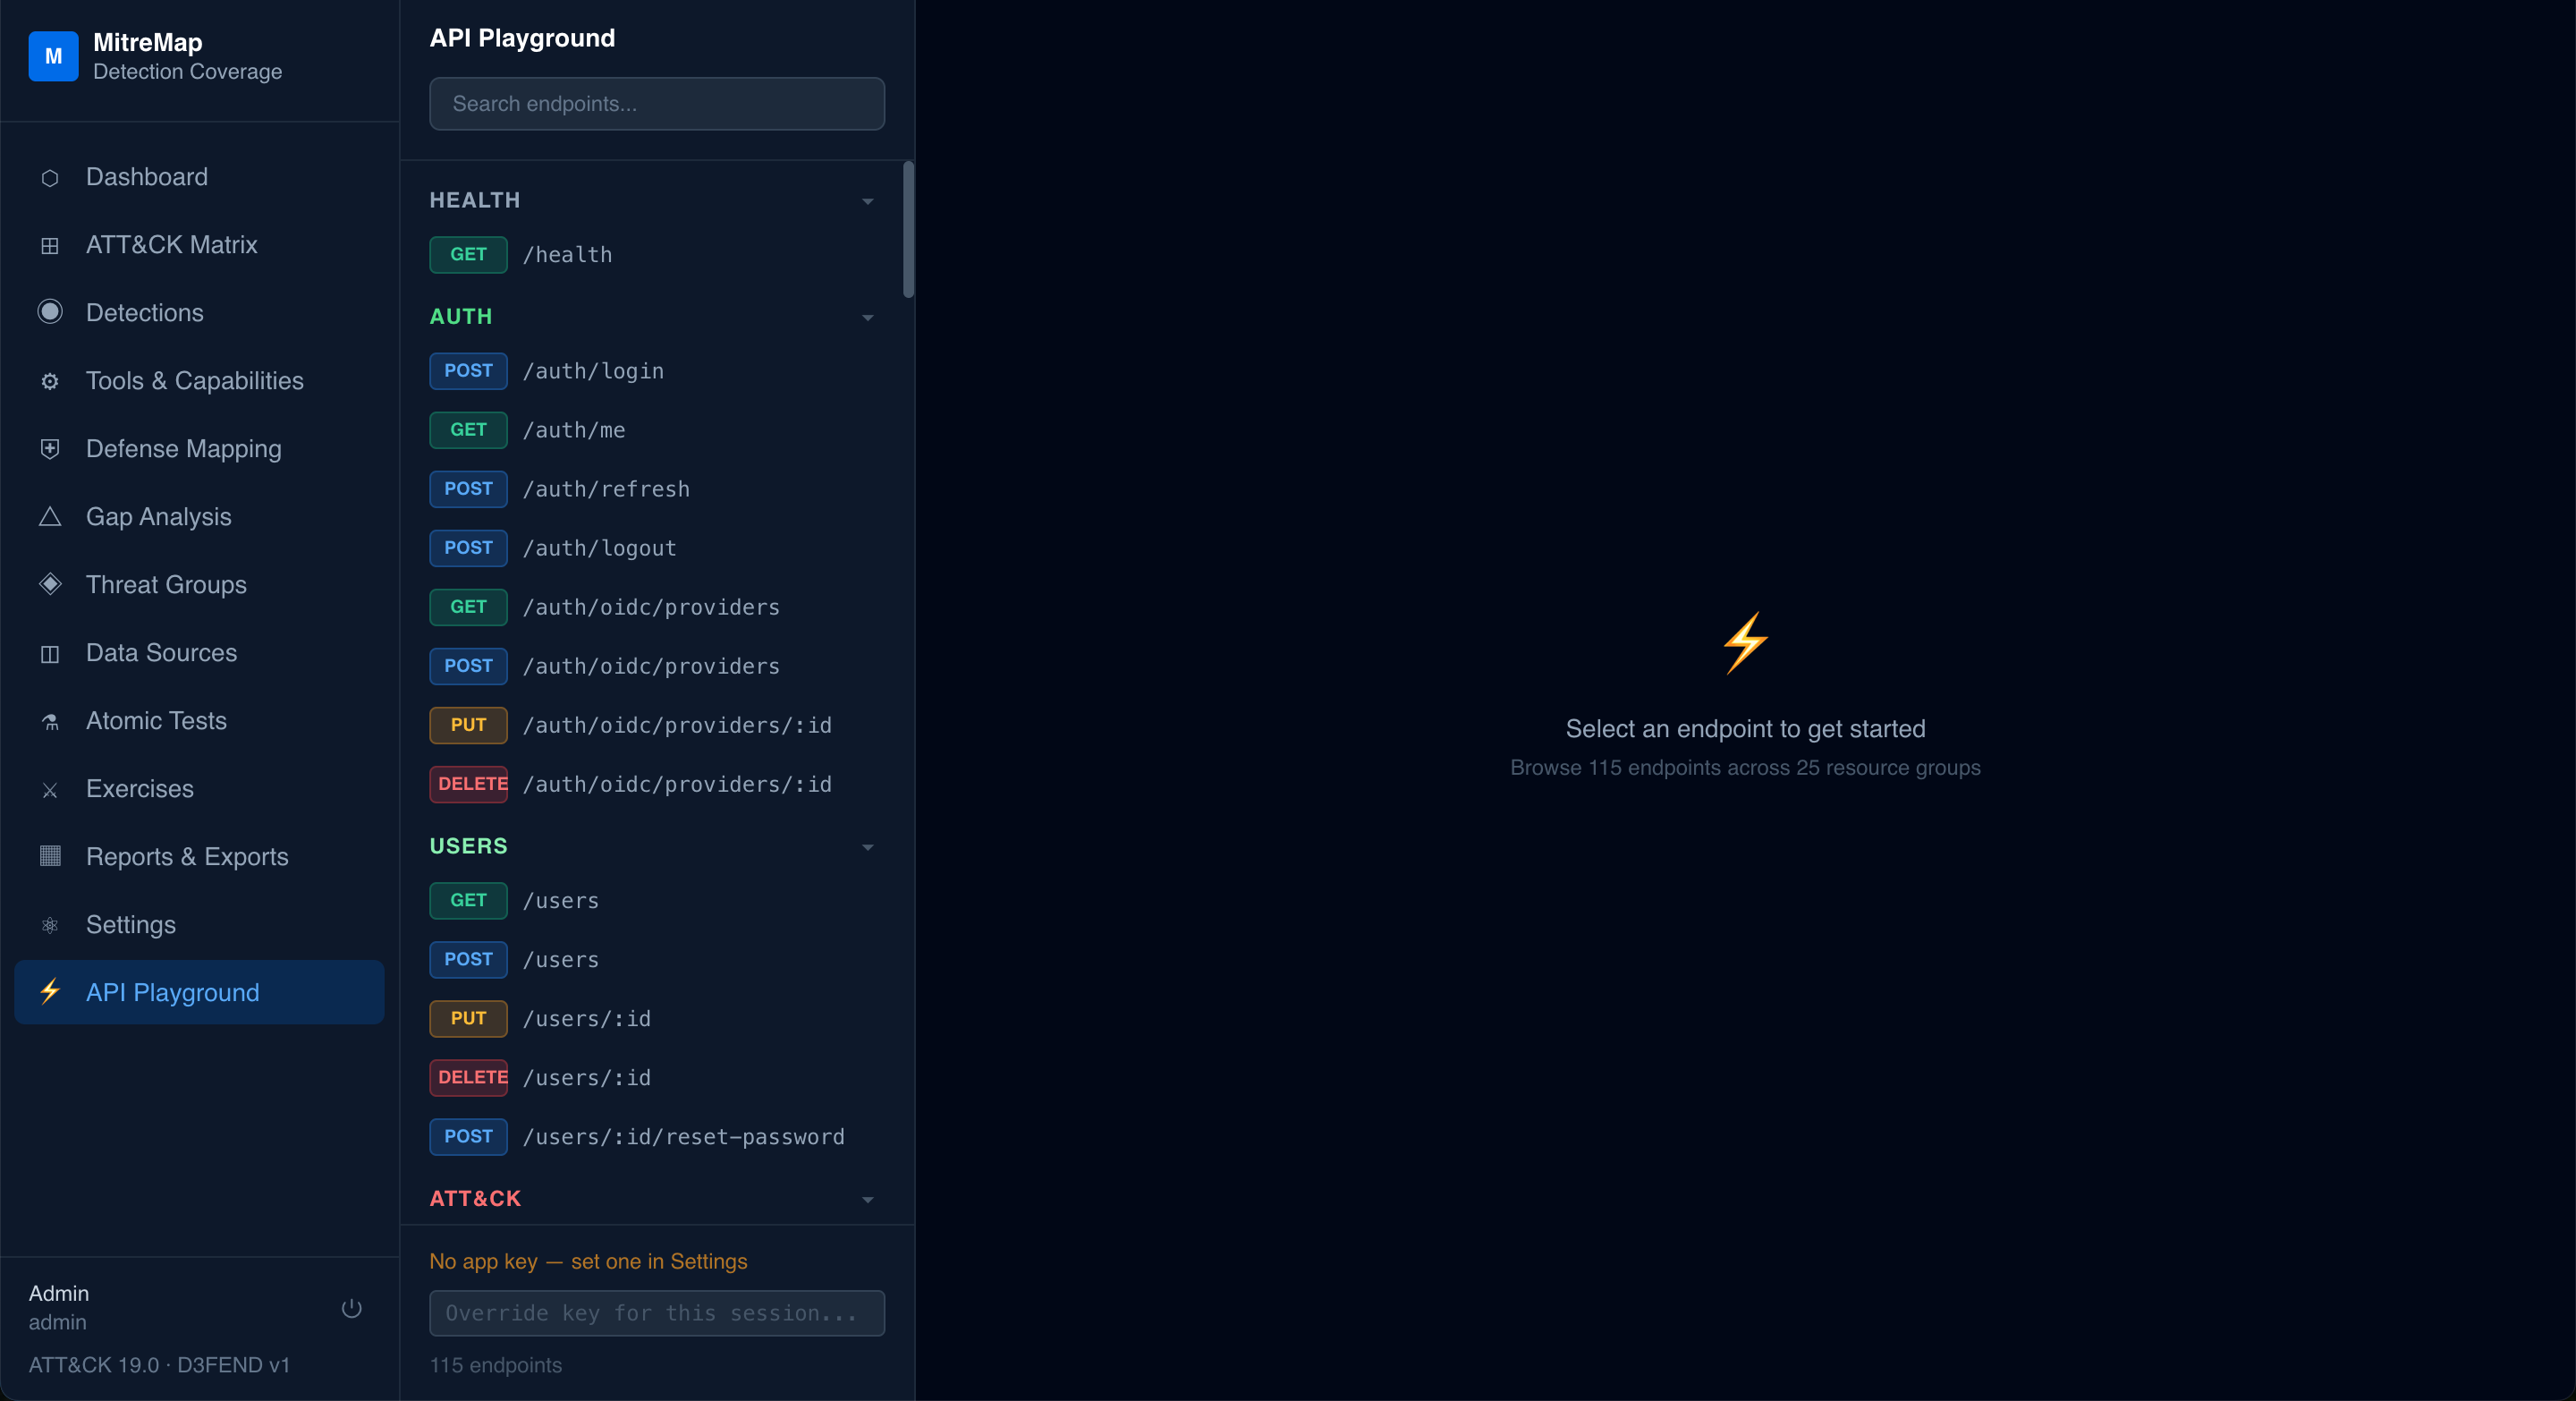The image size is (2576, 1401).
Task: Click the AUTH group heading
Action: 461,316
